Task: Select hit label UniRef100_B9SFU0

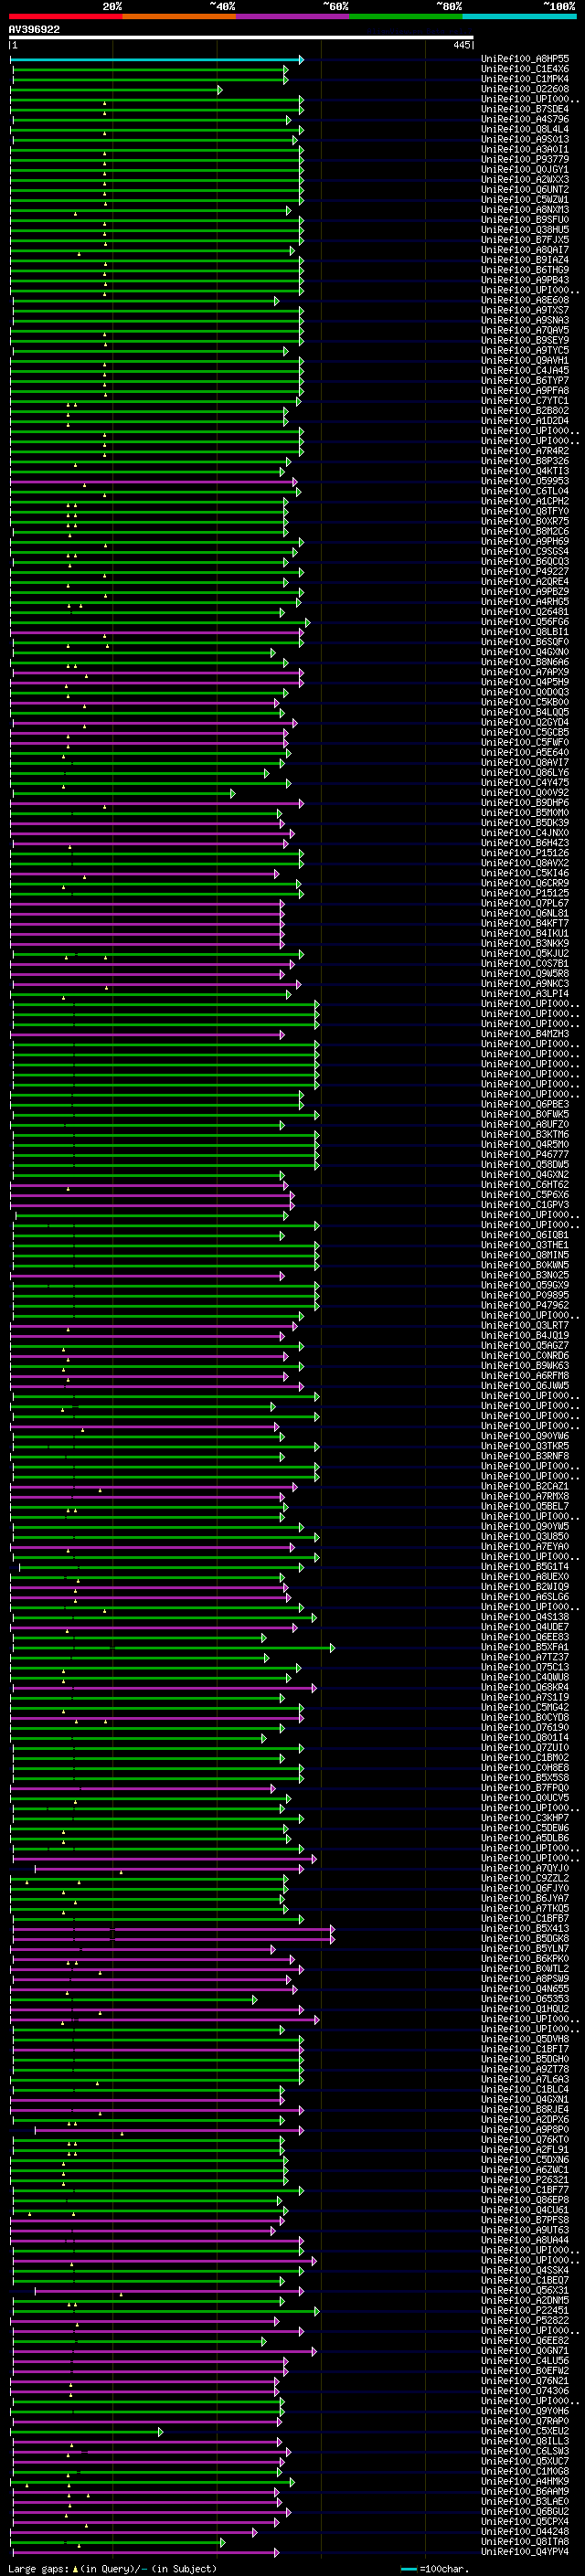Action: (525, 220)
